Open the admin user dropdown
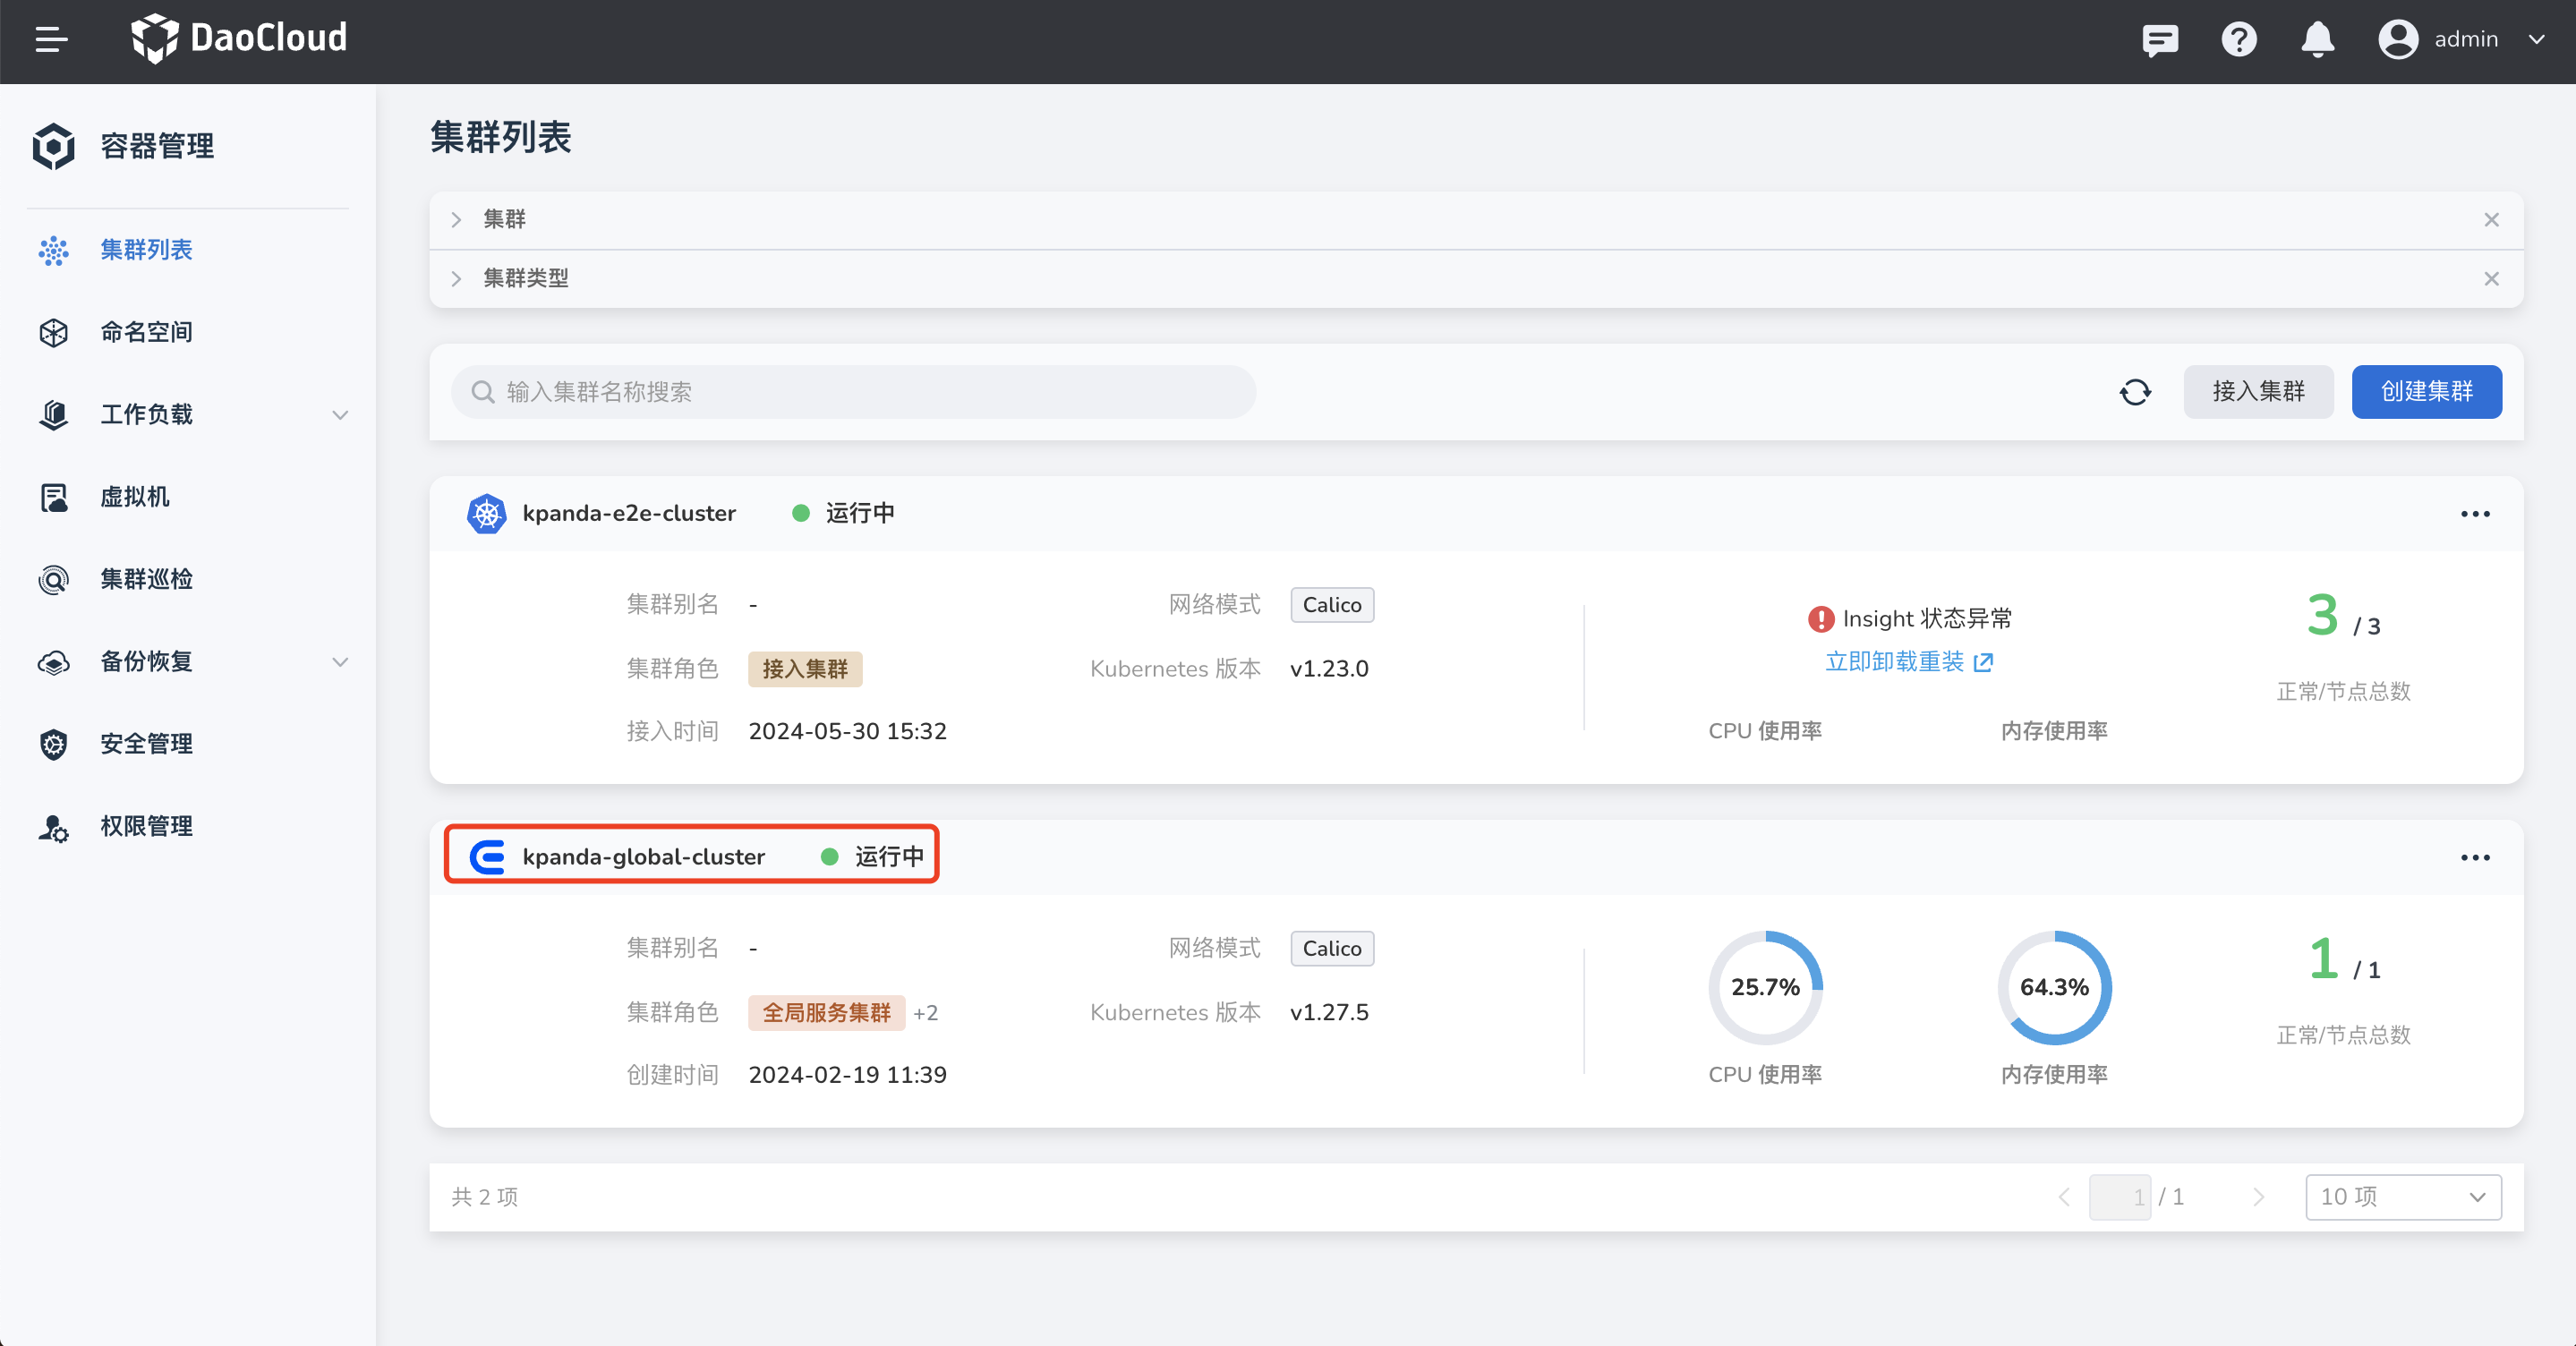Screen dimensions: 2576x1346 pos(2464,40)
